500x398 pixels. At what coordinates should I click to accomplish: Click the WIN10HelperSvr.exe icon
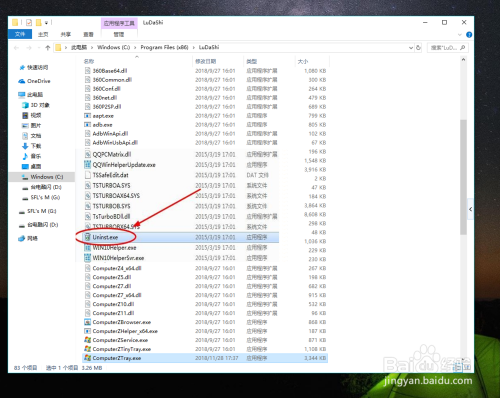87,258
